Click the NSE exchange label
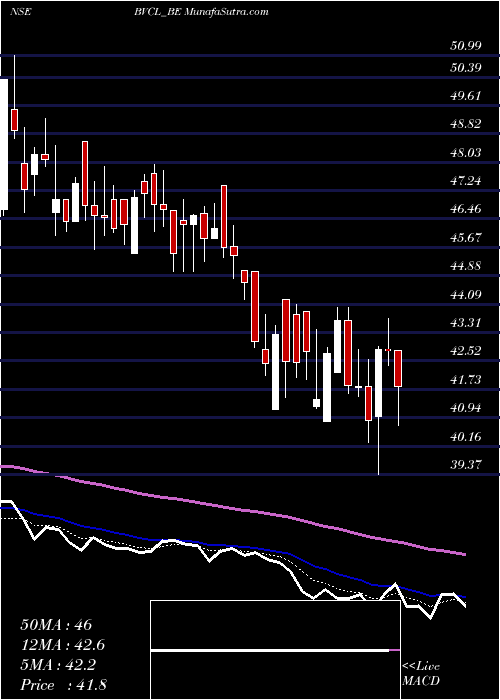This screenshot has width=500, height=700. [x=20, y=12]
